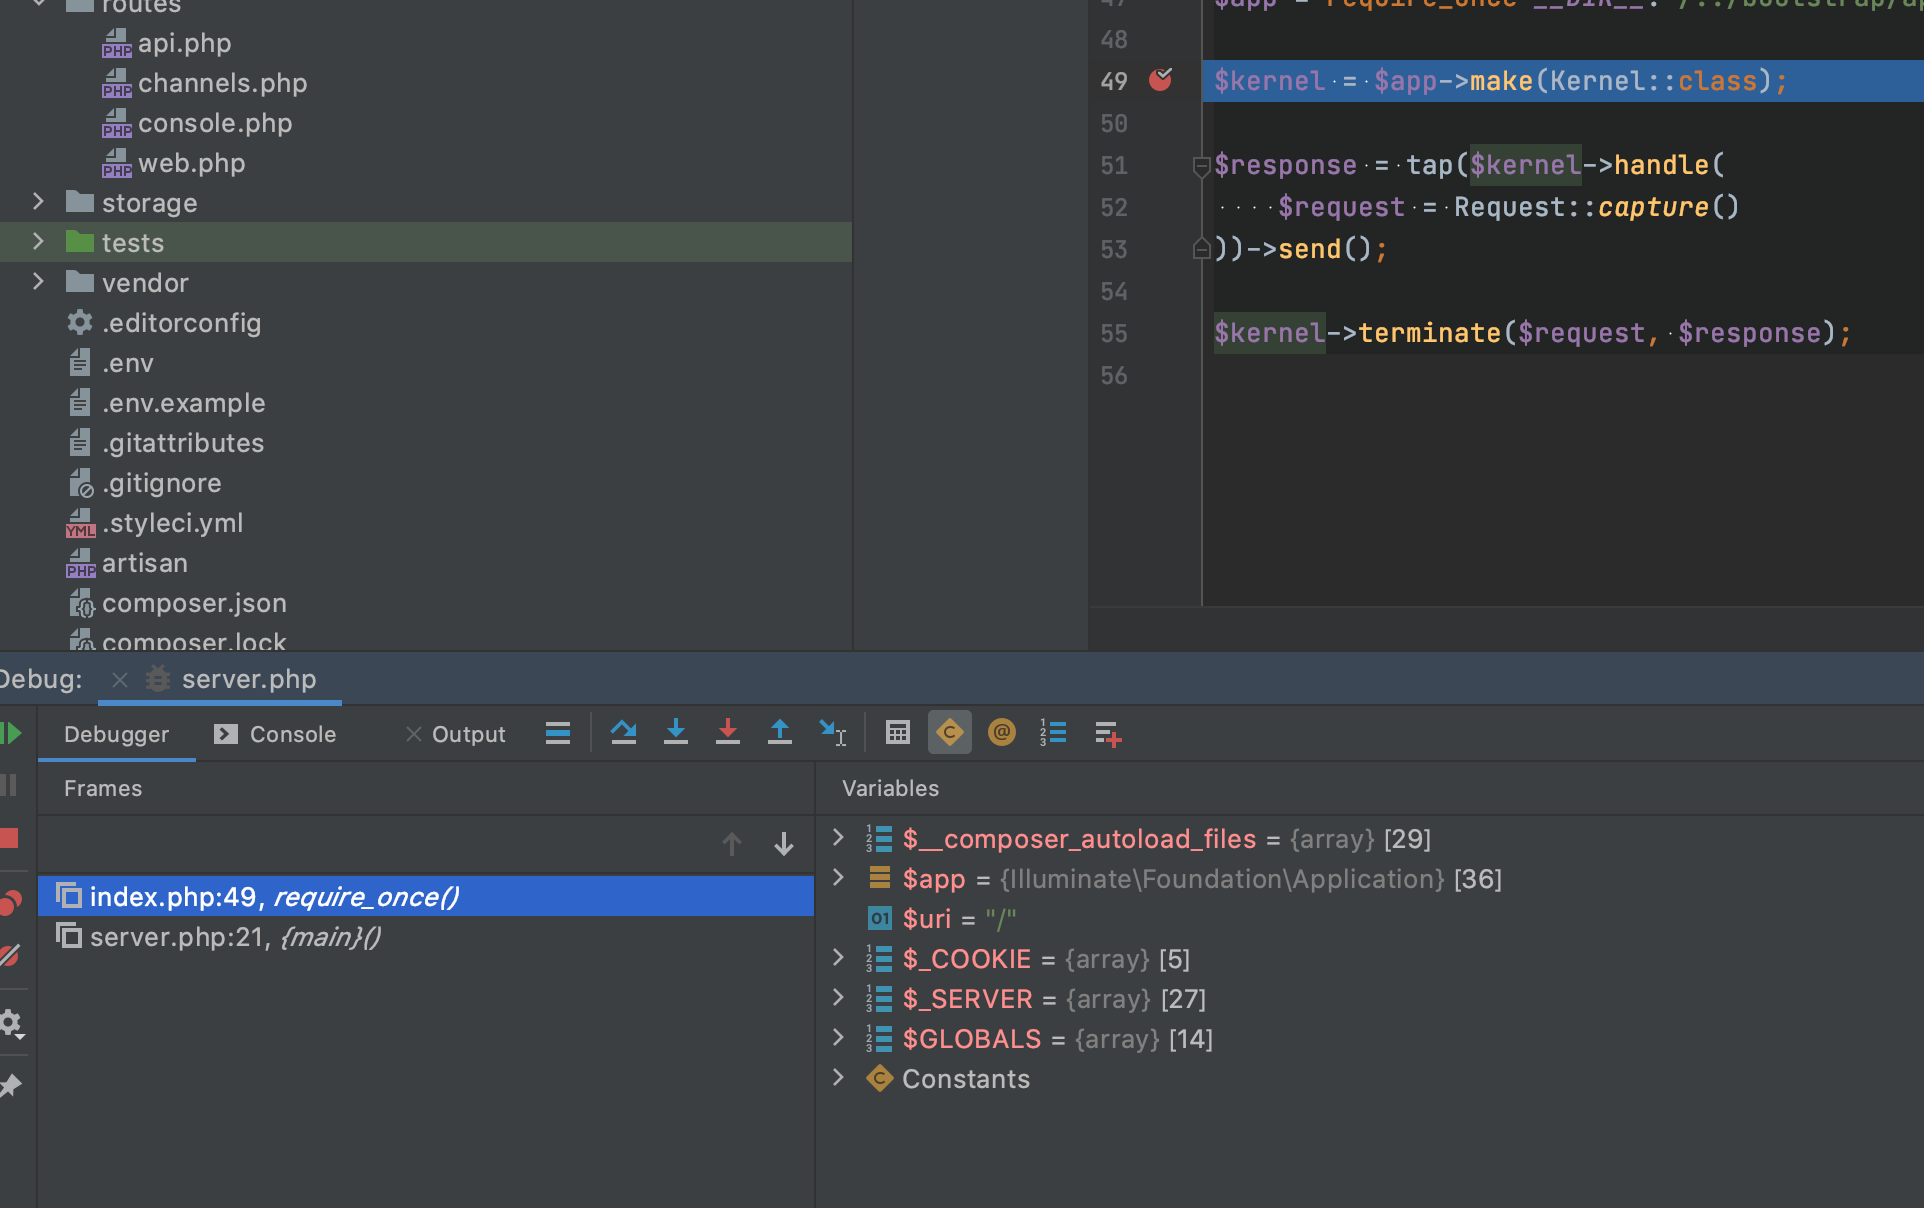
Task: Close the server.php debug session tab
Action: [x=120, y=680]
